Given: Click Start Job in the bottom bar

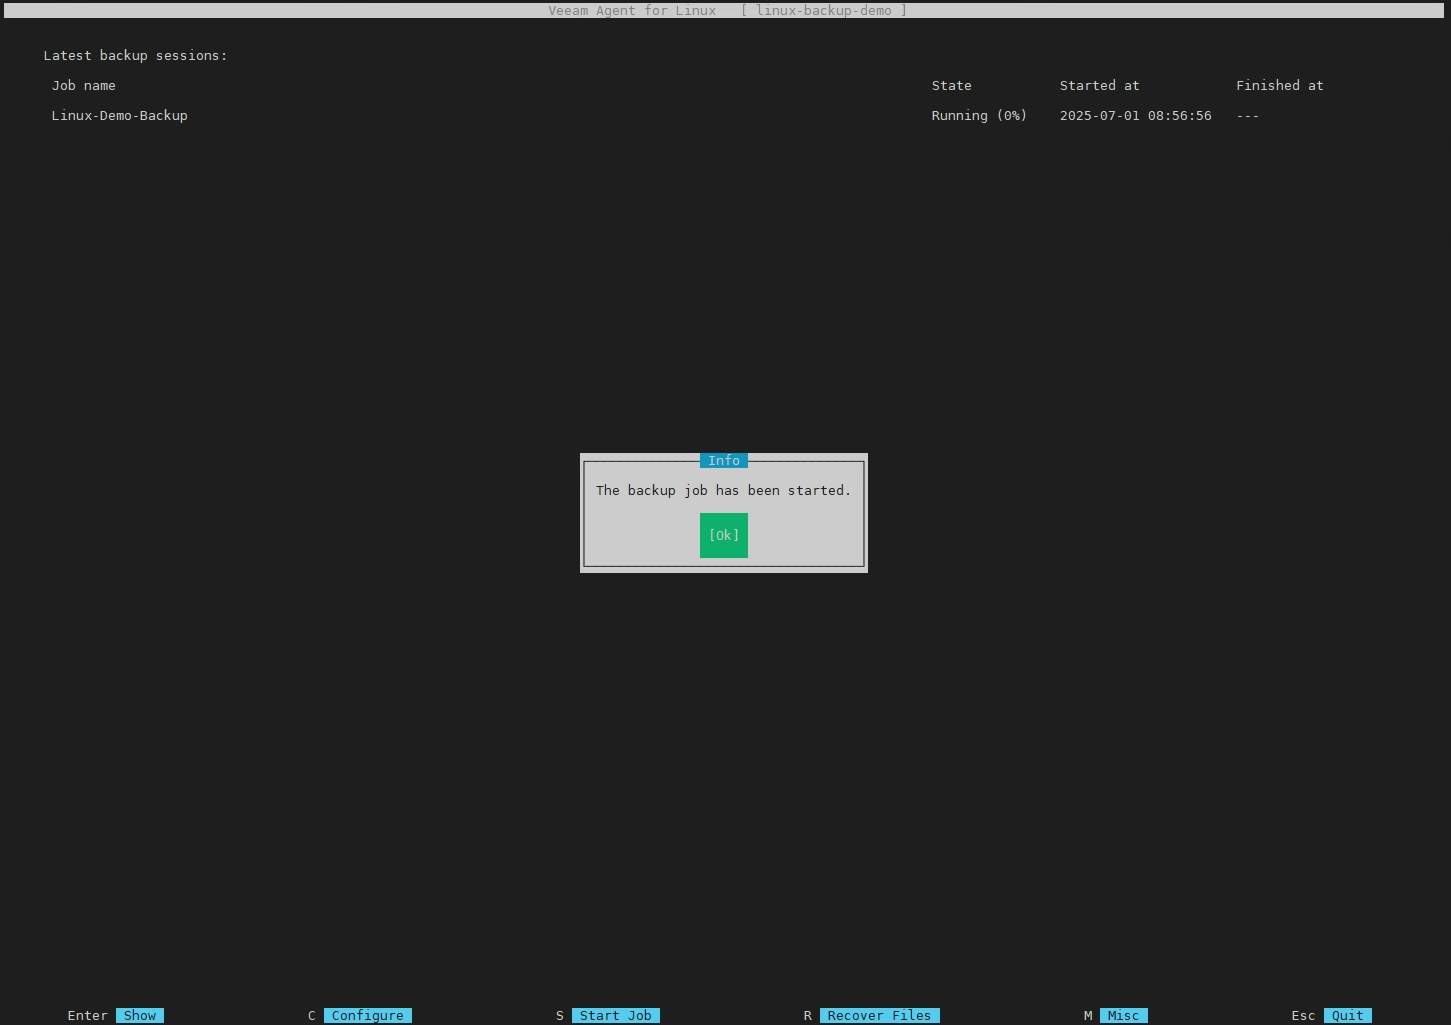Looking at the screenshot, I should pos(615,1015).
